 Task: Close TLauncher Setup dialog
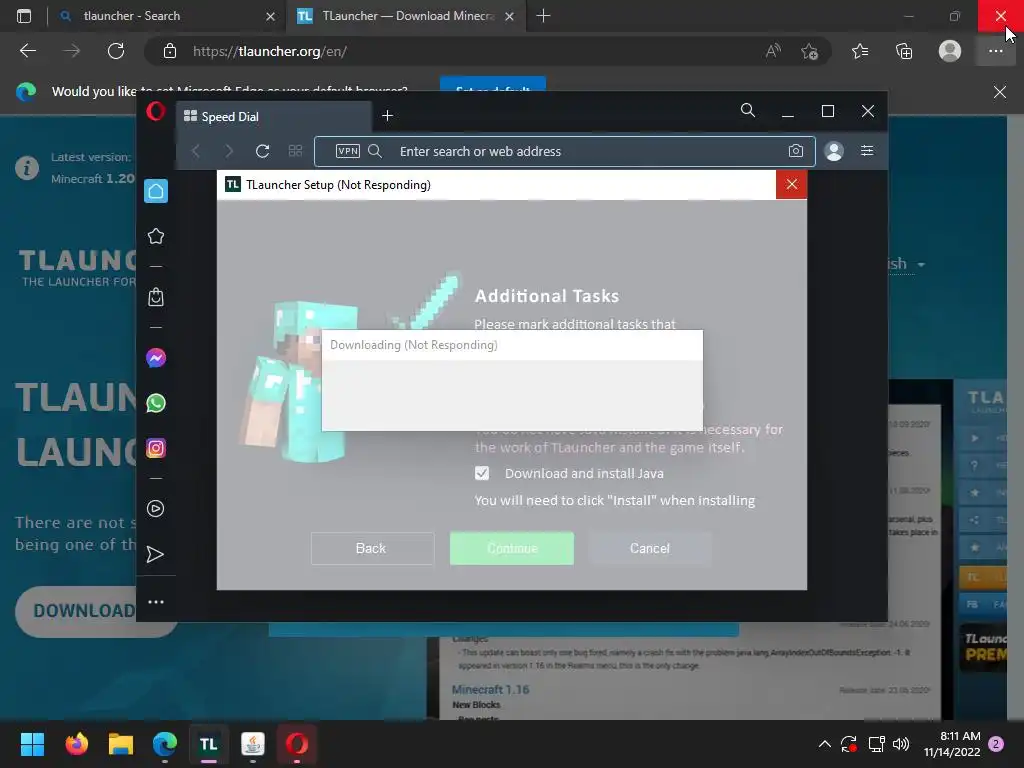click(792, 185)
